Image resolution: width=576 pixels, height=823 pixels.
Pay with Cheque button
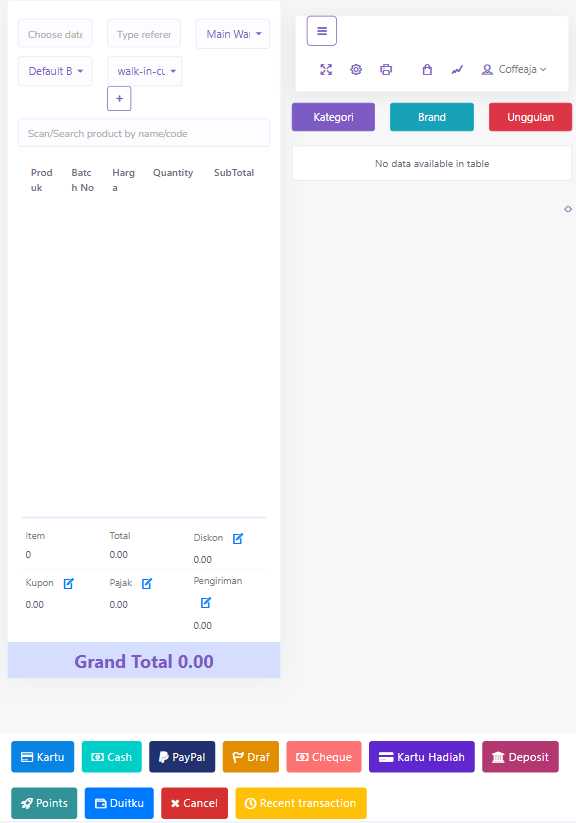[x=324, y=757]
